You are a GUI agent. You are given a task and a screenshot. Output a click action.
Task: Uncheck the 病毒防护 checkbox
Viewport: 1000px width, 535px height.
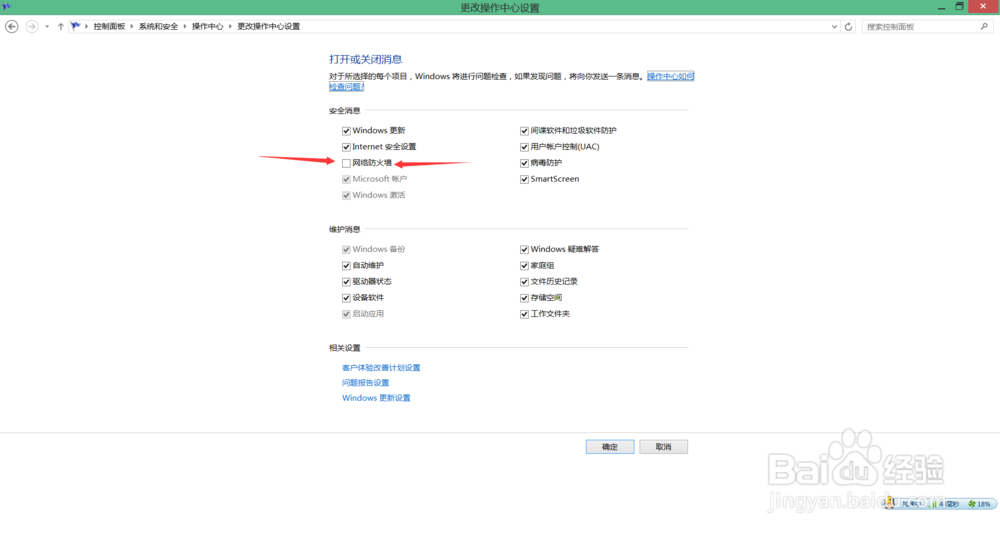coord(524,163)
